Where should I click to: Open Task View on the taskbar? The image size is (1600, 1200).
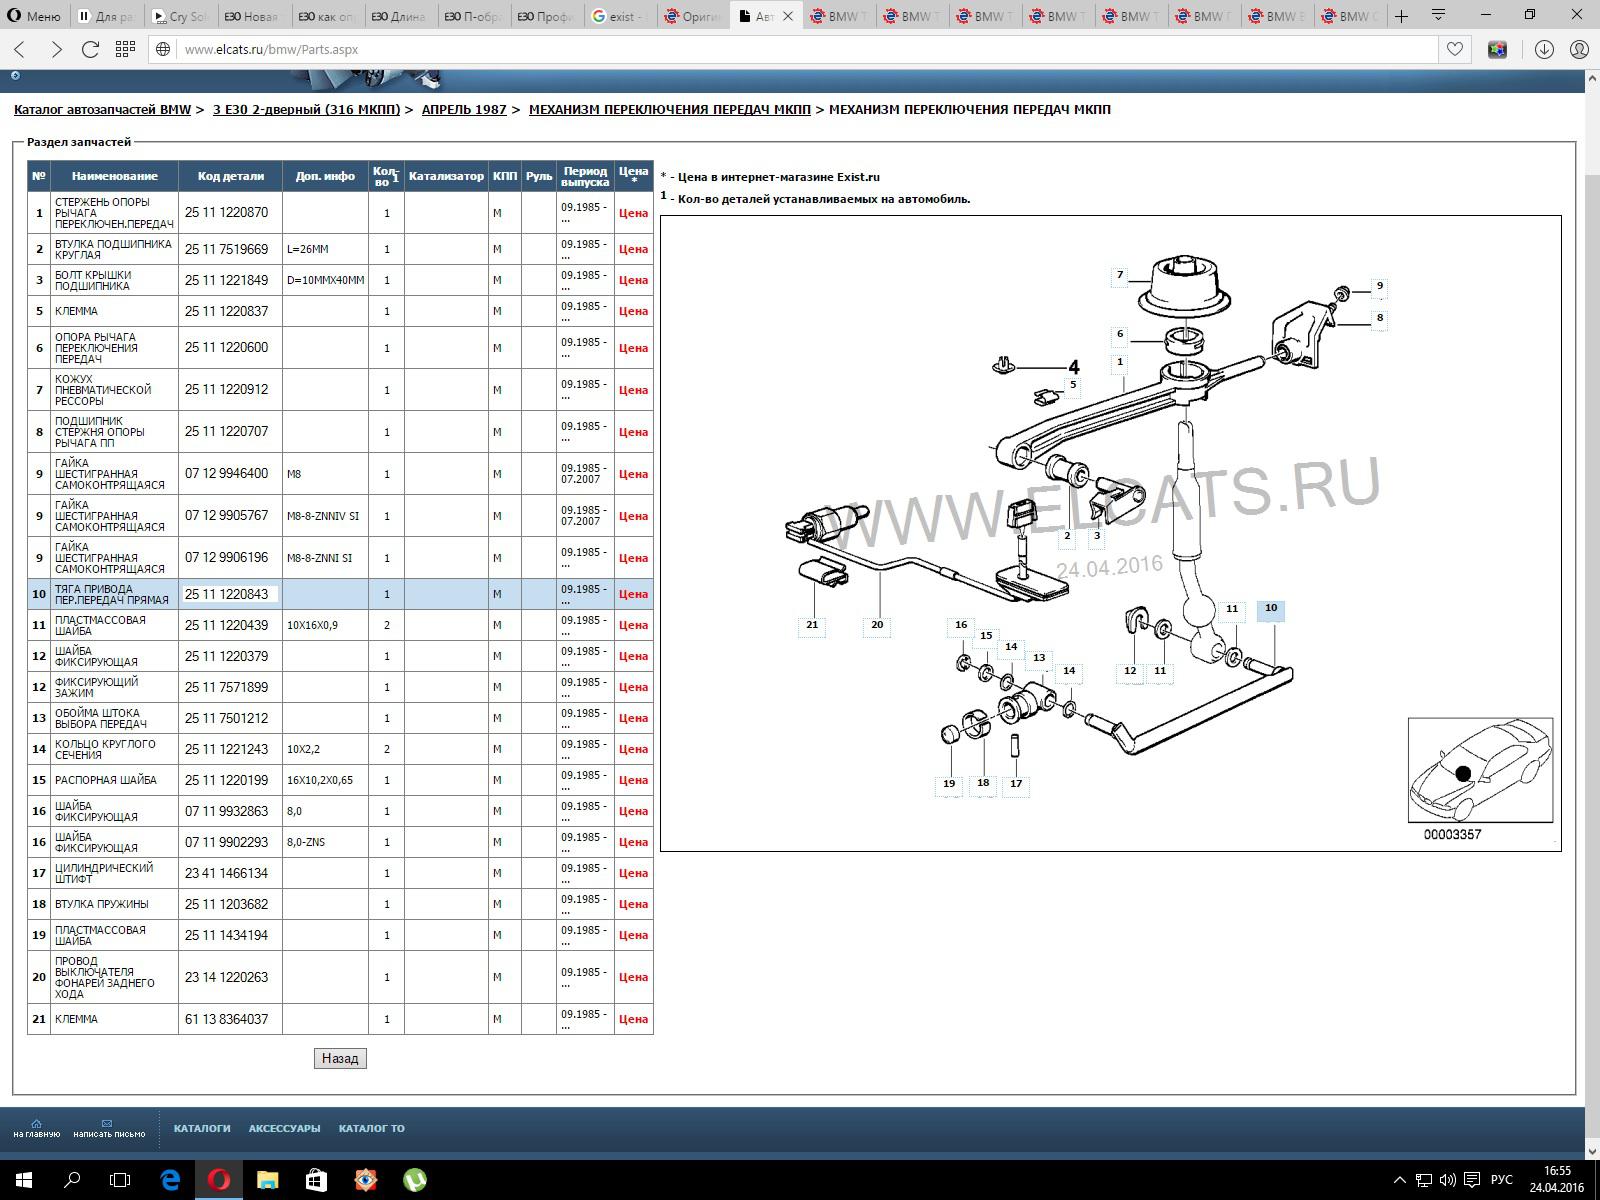pyautogui.click(x=120, y=1180)
